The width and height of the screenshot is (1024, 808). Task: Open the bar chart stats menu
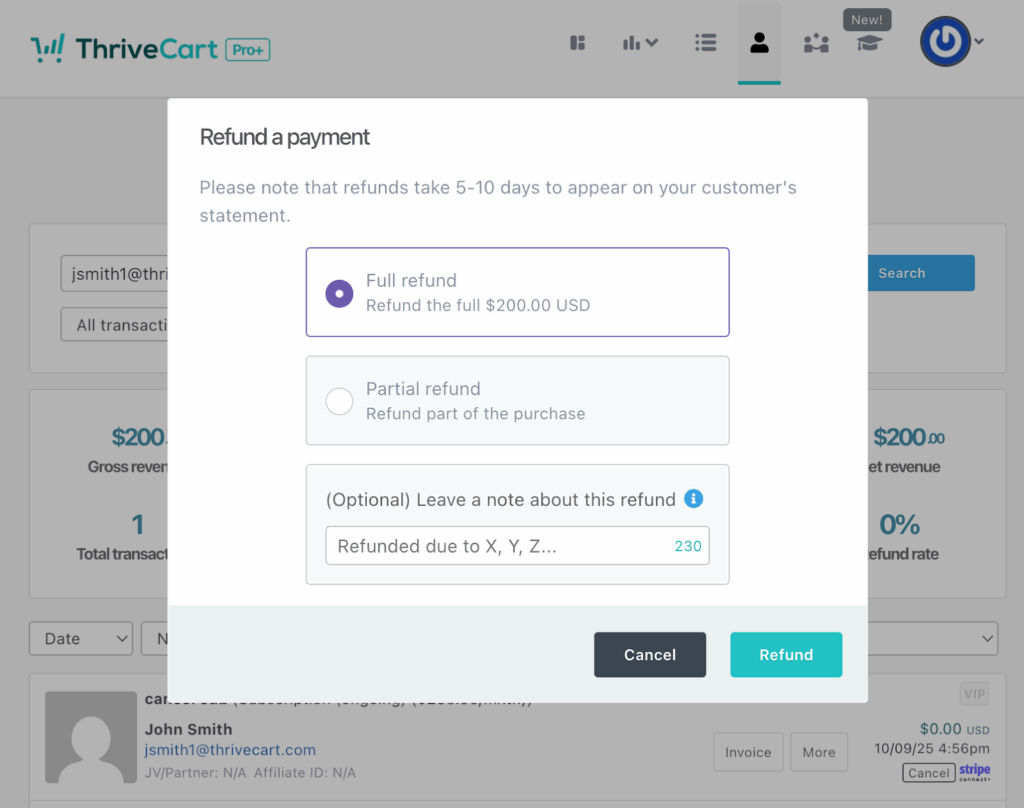point(640,43)
